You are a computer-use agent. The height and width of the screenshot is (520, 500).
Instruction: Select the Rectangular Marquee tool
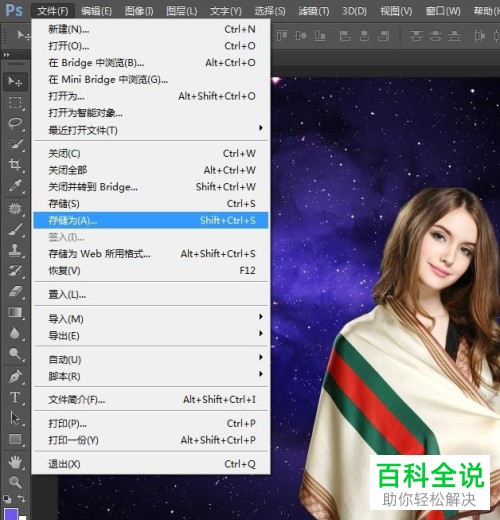pos(15,102)
